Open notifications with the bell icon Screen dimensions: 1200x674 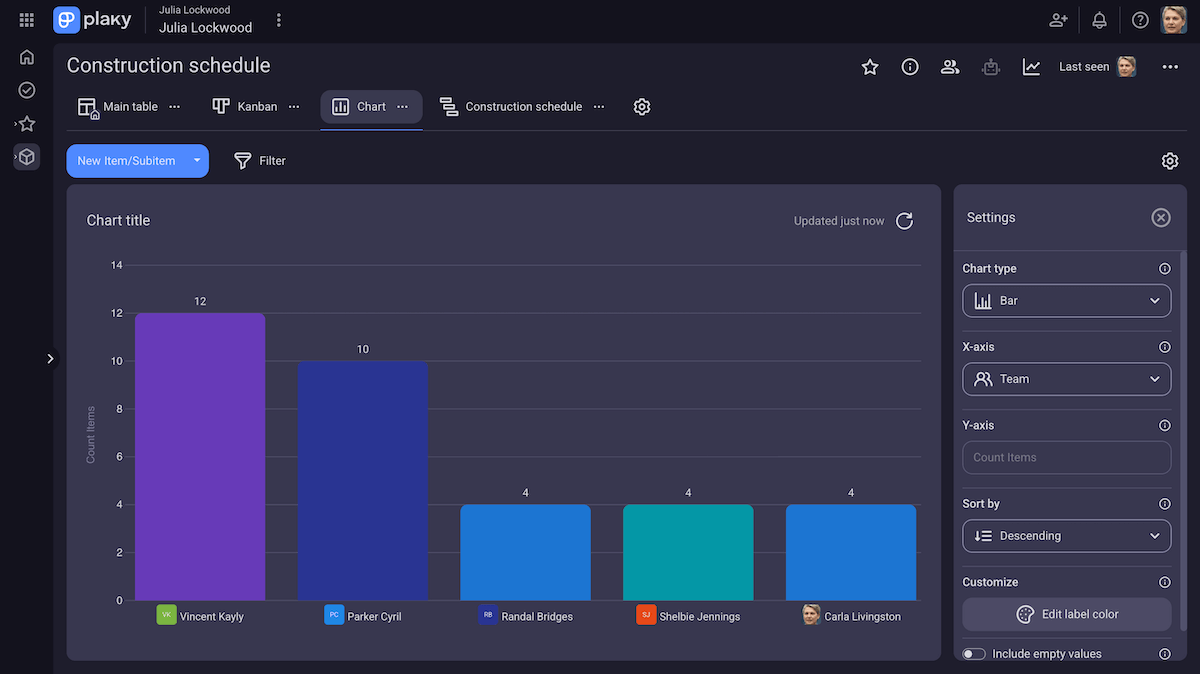point(1098,19)
